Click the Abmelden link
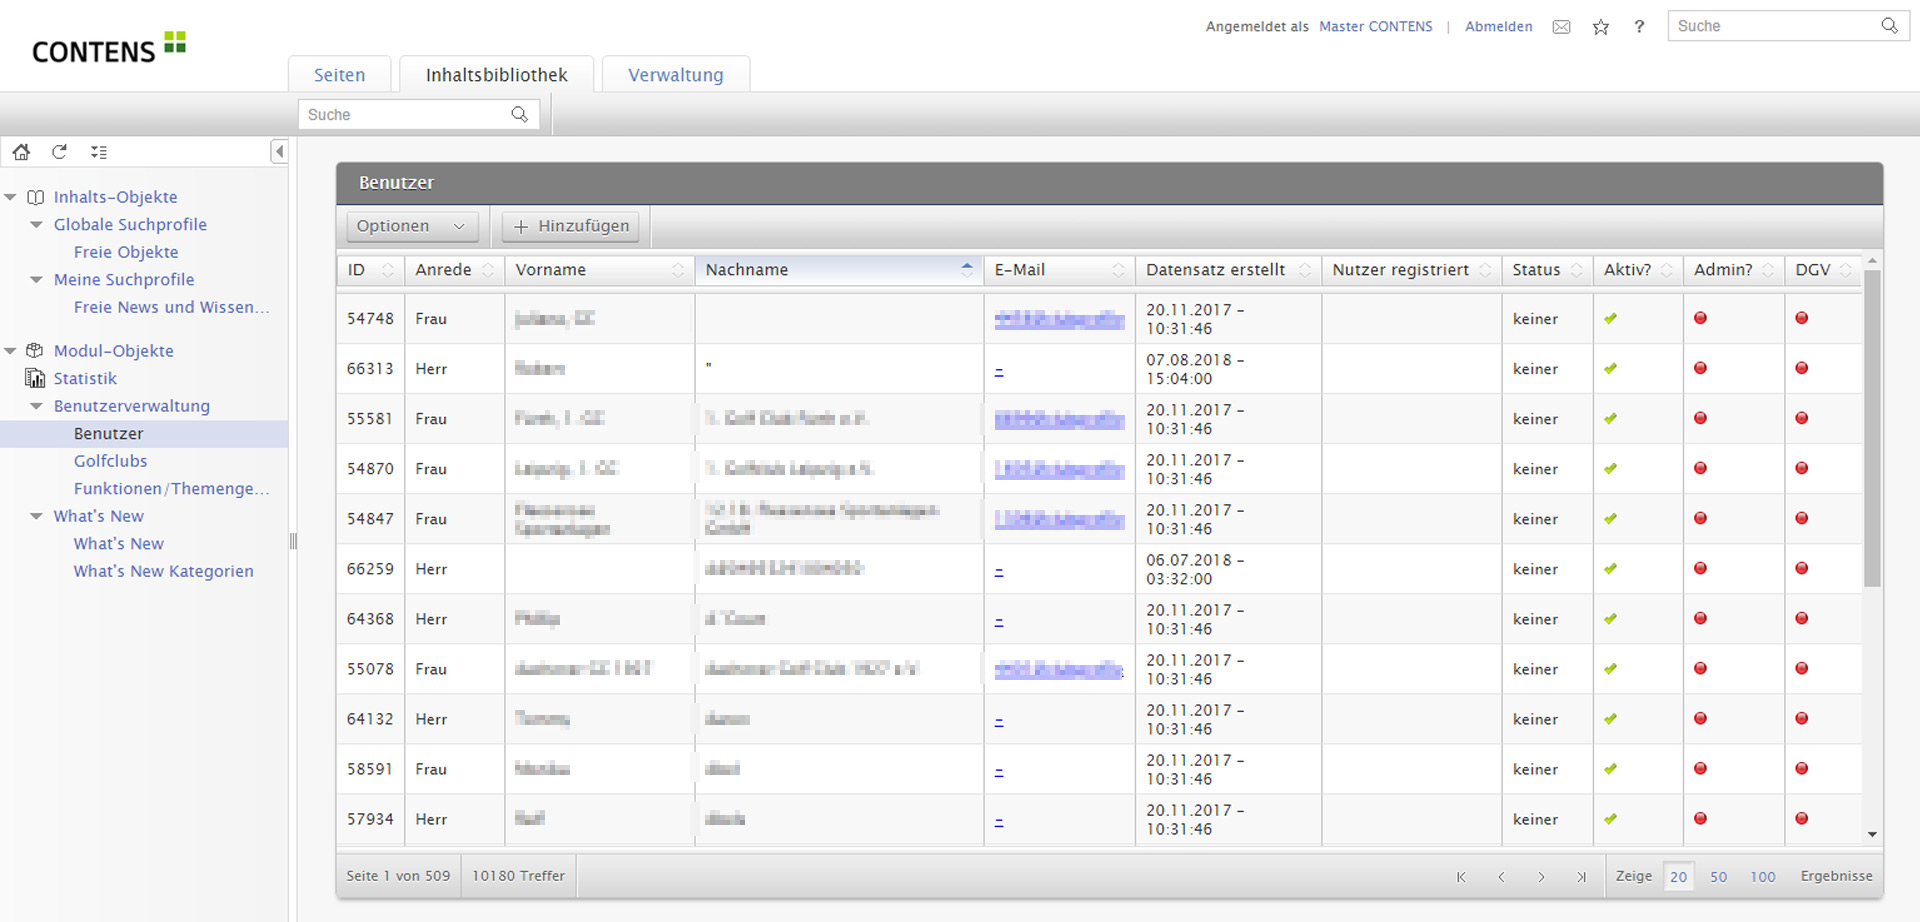 point(1498,27)
